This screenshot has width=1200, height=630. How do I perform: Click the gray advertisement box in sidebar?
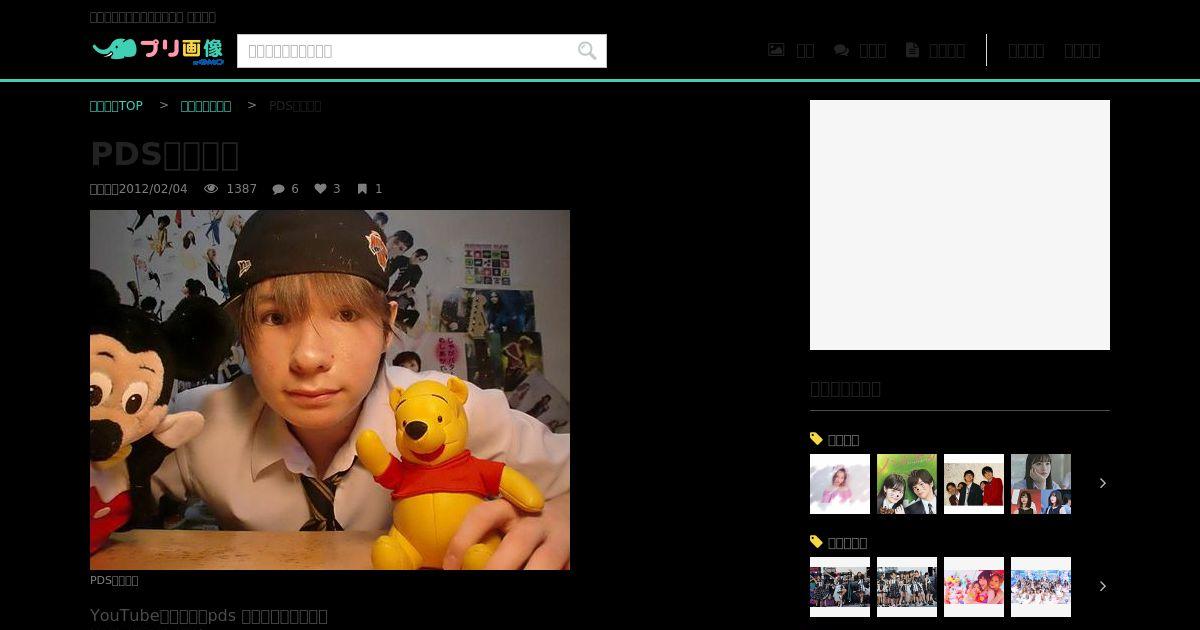(960, 225)
